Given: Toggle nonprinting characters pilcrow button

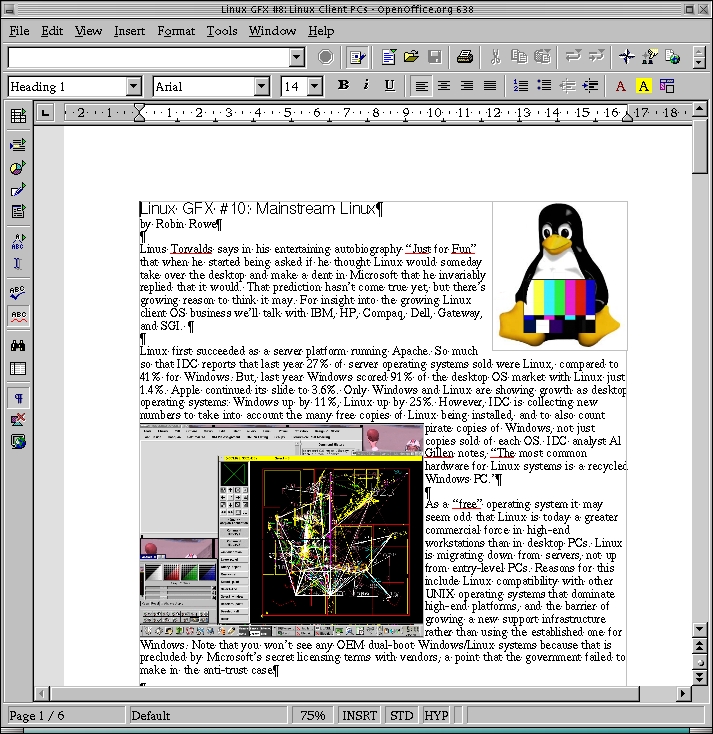Looking at the screenshot, I should [18, 397].
